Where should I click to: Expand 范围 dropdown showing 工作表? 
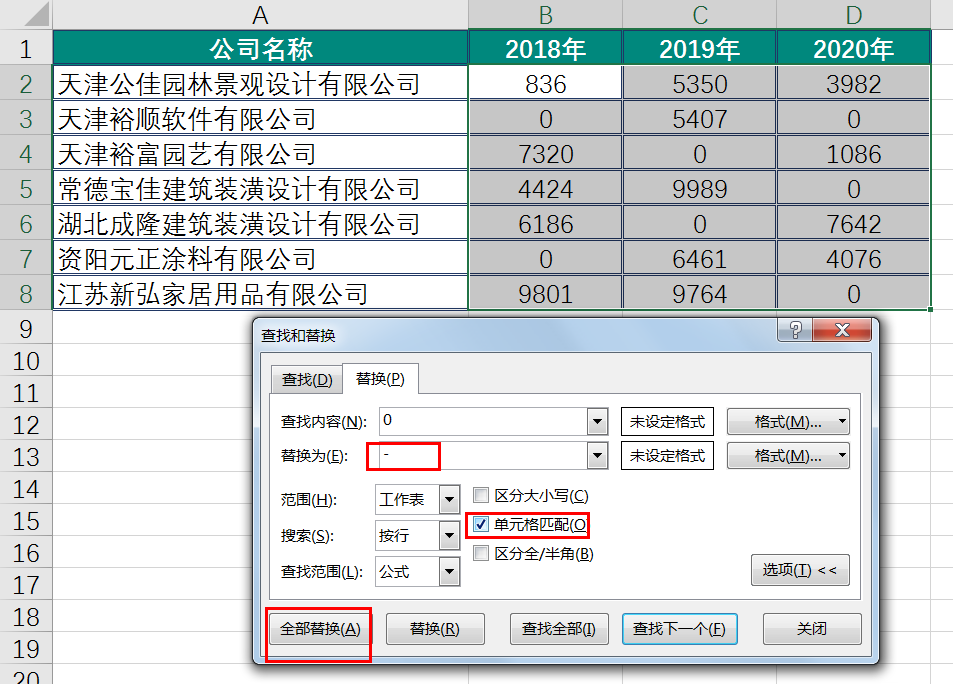point(449,500)
